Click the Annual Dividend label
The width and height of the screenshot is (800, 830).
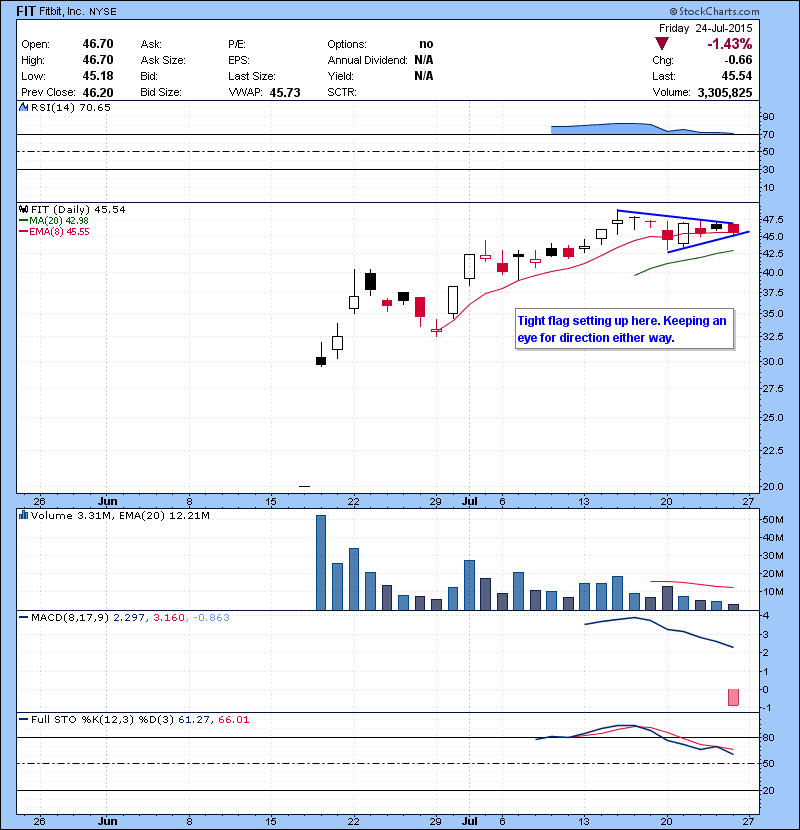click(367, 60)
